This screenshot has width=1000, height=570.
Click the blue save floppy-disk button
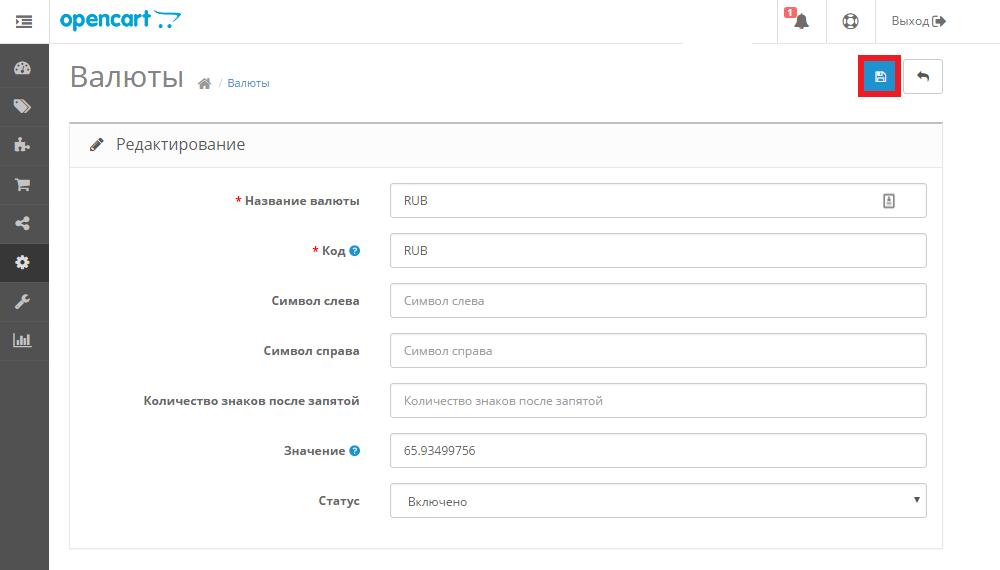point(880,77)
